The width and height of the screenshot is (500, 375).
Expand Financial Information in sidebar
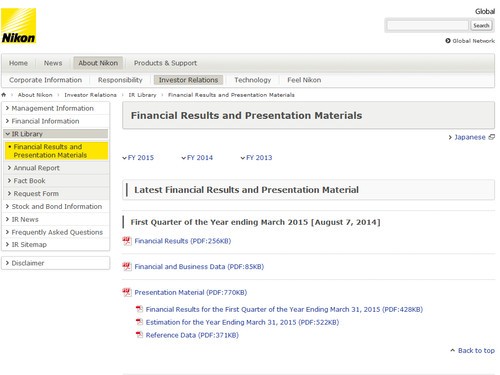click(x=56, y=121)
